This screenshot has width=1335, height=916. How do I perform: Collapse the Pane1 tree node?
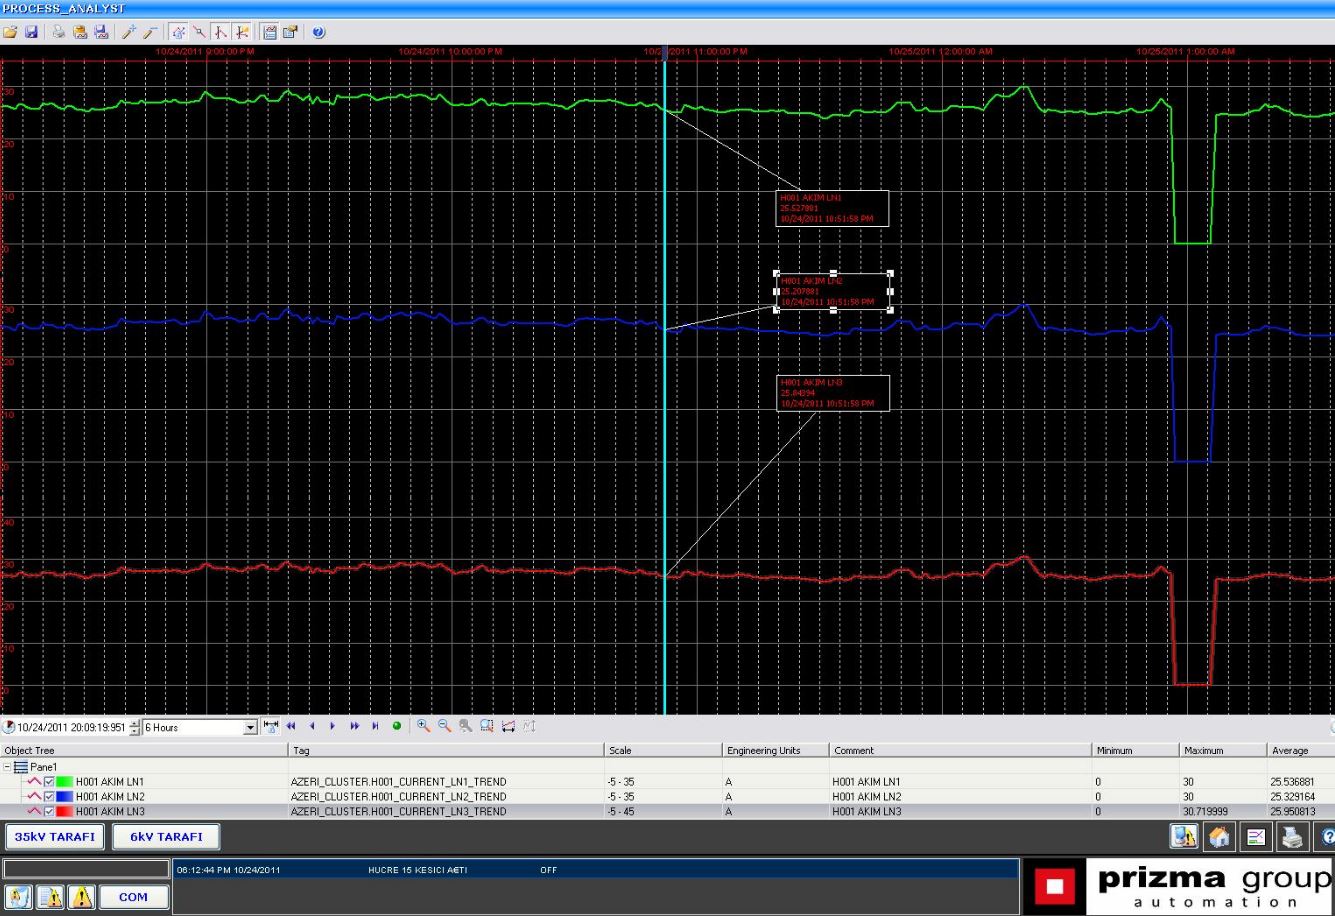(x=7, y=767)
